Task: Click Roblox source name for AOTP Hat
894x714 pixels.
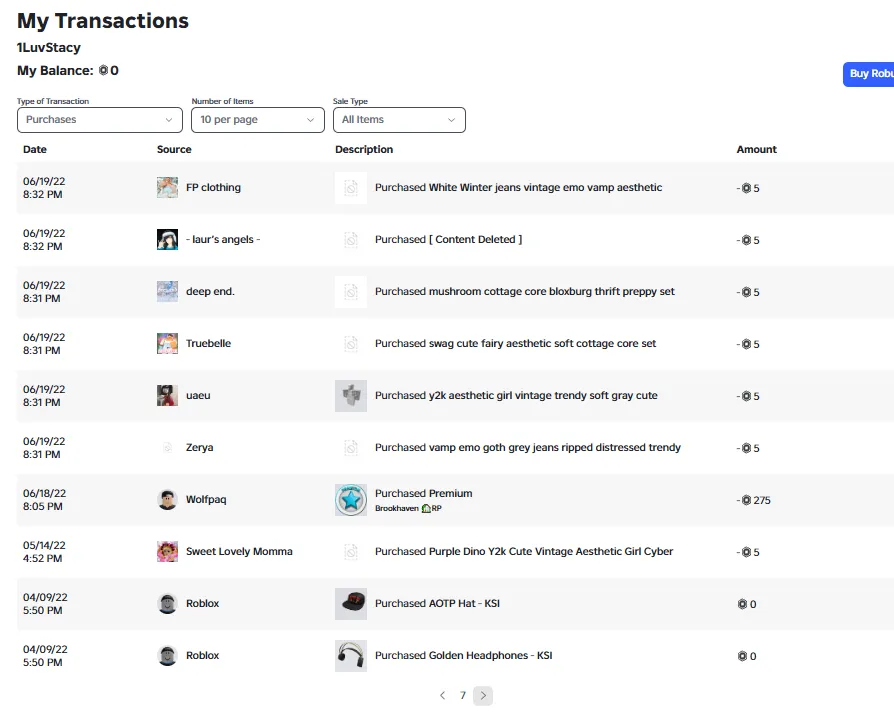Action: tap(202, 603)
